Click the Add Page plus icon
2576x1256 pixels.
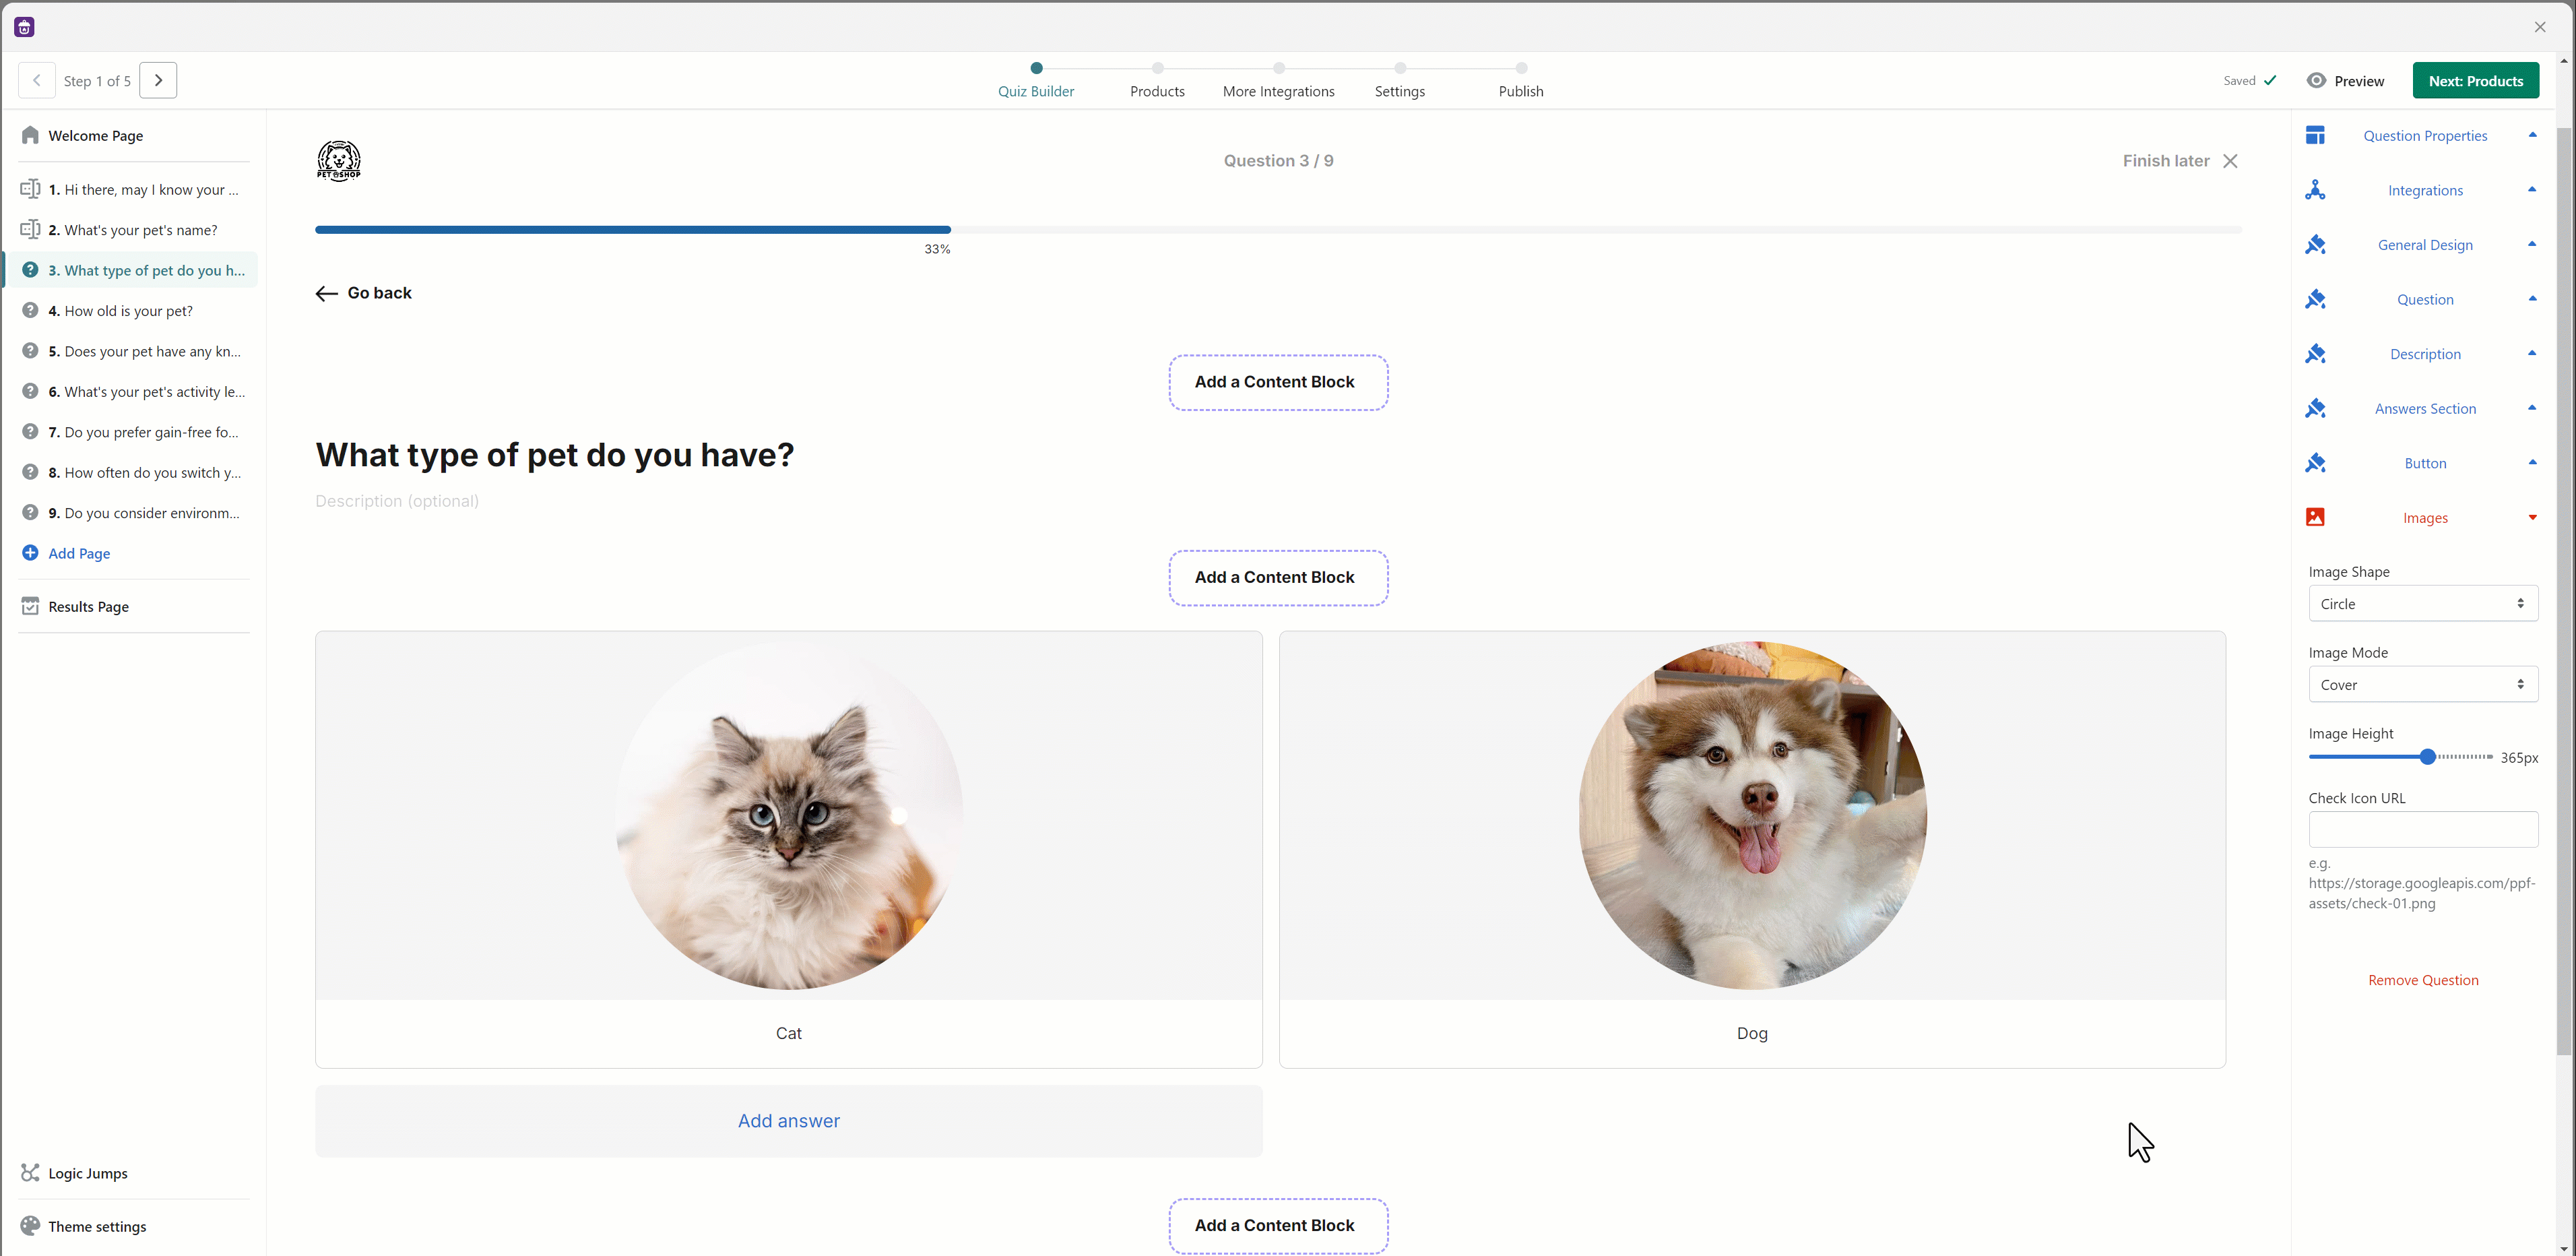point(30,553)
